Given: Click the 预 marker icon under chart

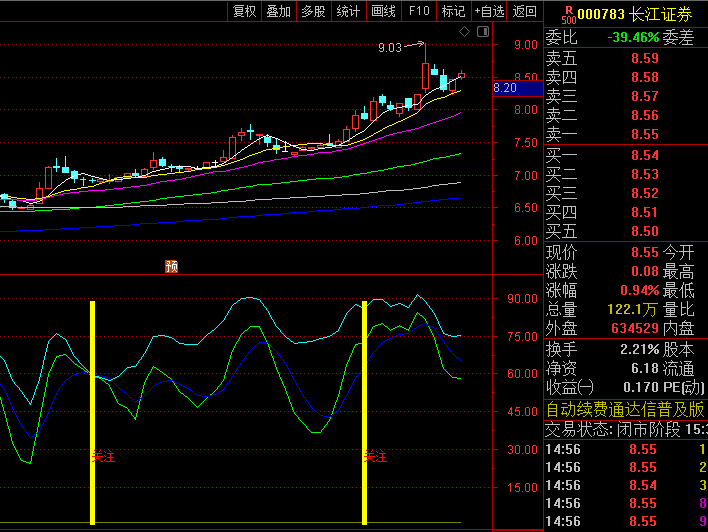Looking at the screenshot, I should (171, 266).
